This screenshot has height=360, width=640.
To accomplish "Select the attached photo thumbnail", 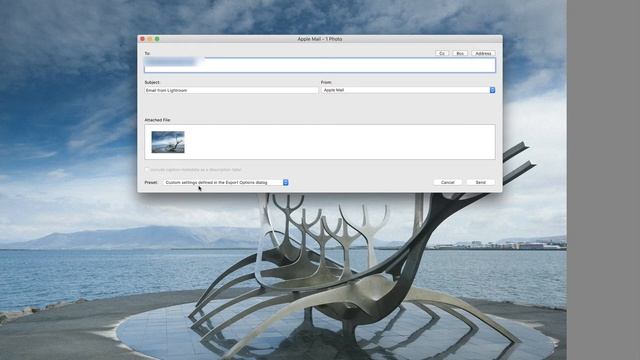I will point(168,142).
